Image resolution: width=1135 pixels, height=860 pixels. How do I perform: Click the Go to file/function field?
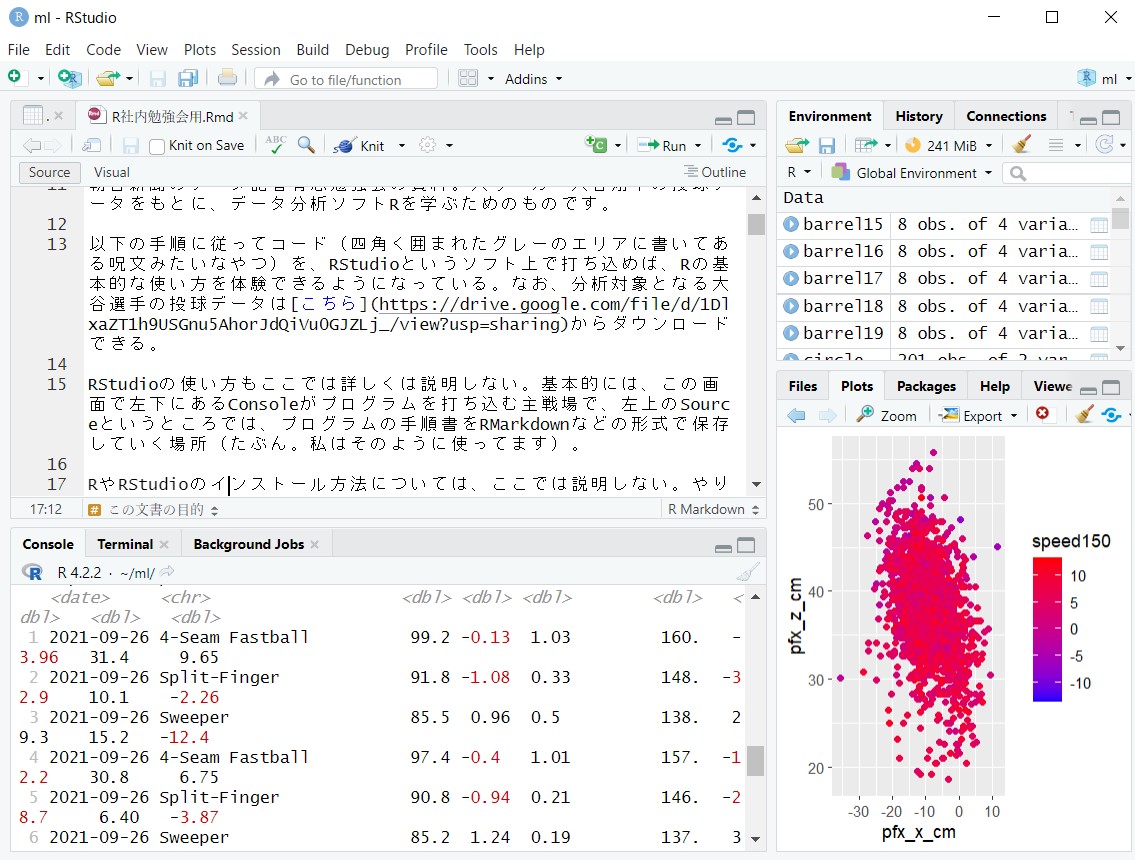point(347,78)
